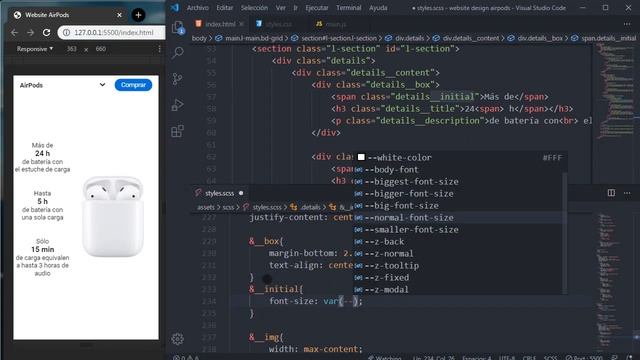Viewport: 640px width, 360px height.
Task: Go back in the browser
Action: (15, 32)
